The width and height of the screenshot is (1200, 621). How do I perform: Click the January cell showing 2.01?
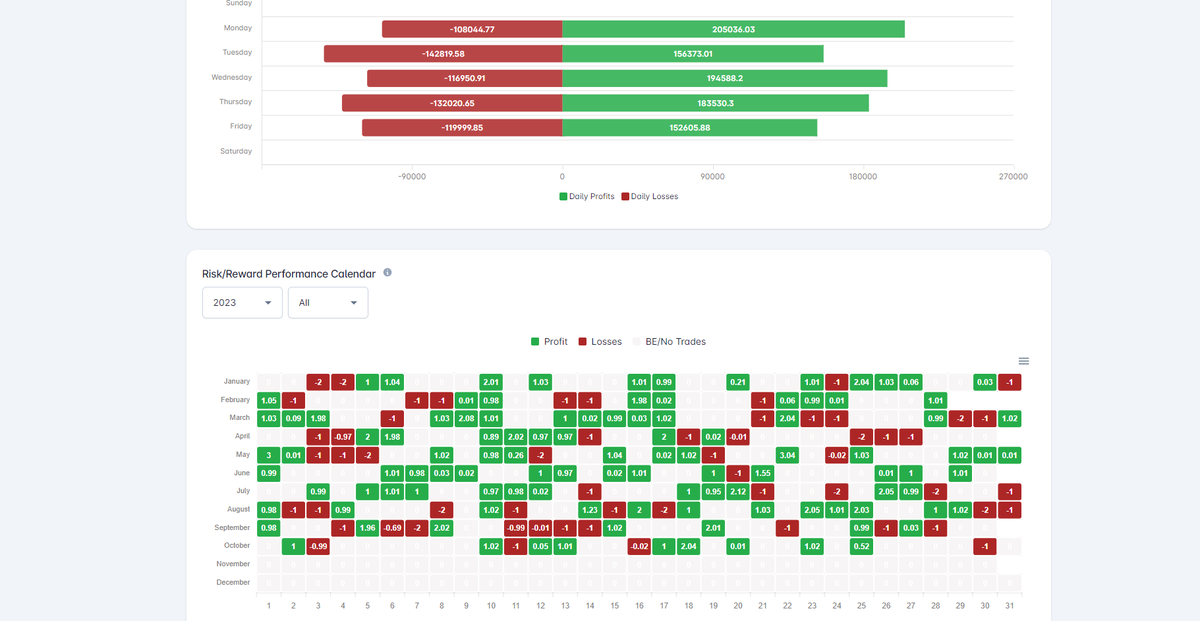coord(491,382)
